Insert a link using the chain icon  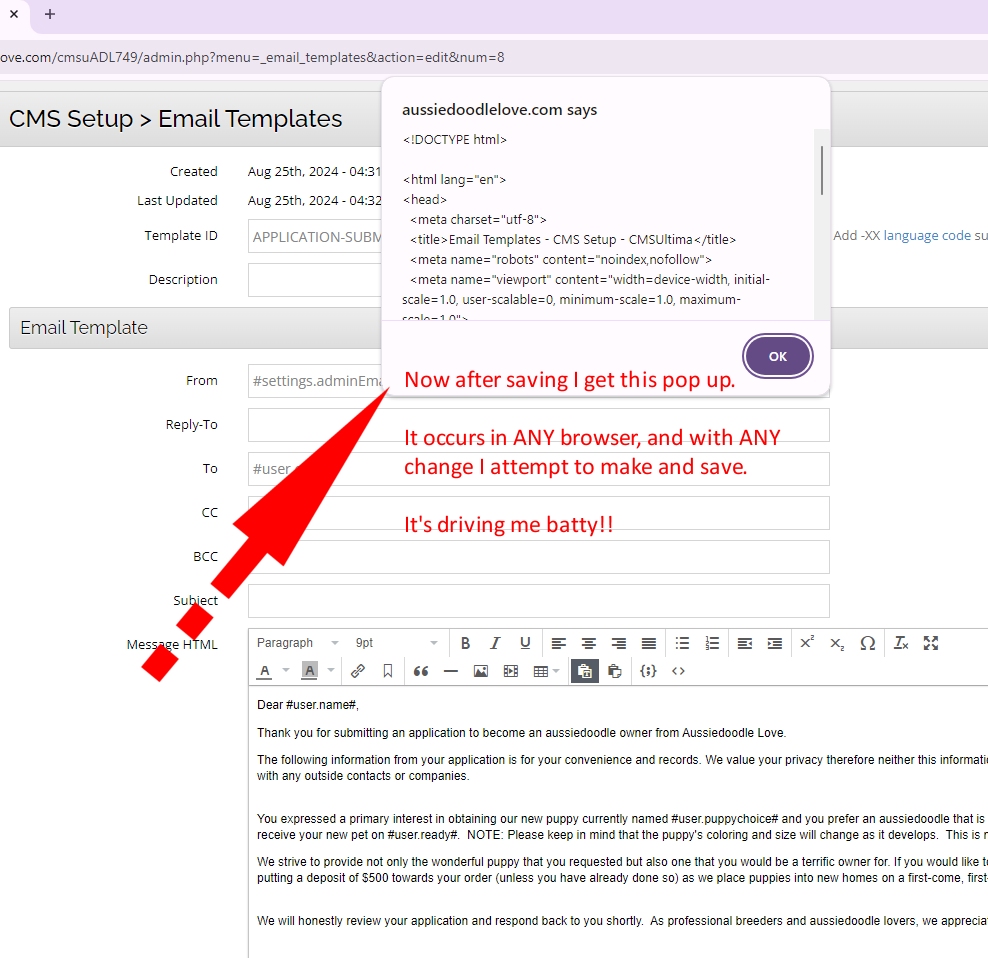pos(357,671)
